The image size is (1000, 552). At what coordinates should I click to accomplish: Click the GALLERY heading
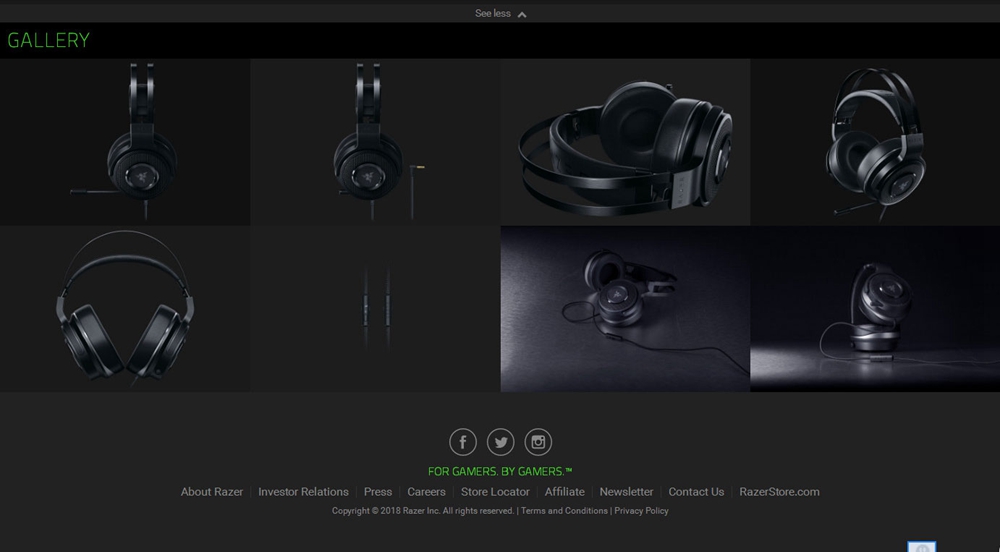pyautogui.click(x=48, y=40)
